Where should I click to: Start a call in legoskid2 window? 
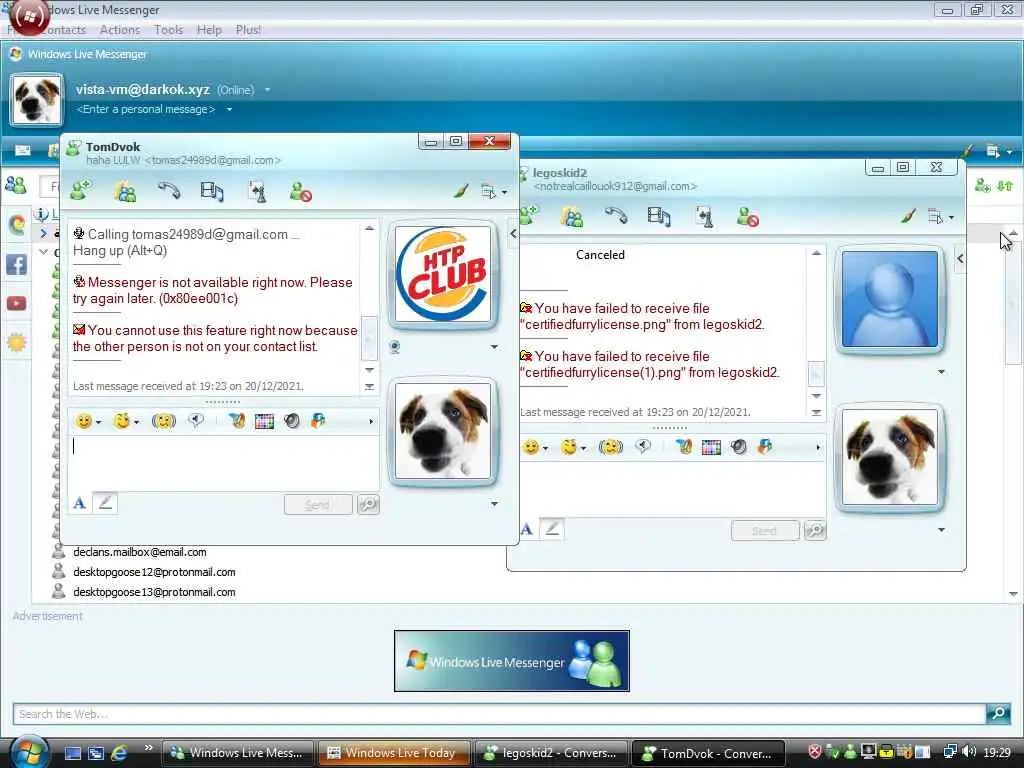point(615,217)
